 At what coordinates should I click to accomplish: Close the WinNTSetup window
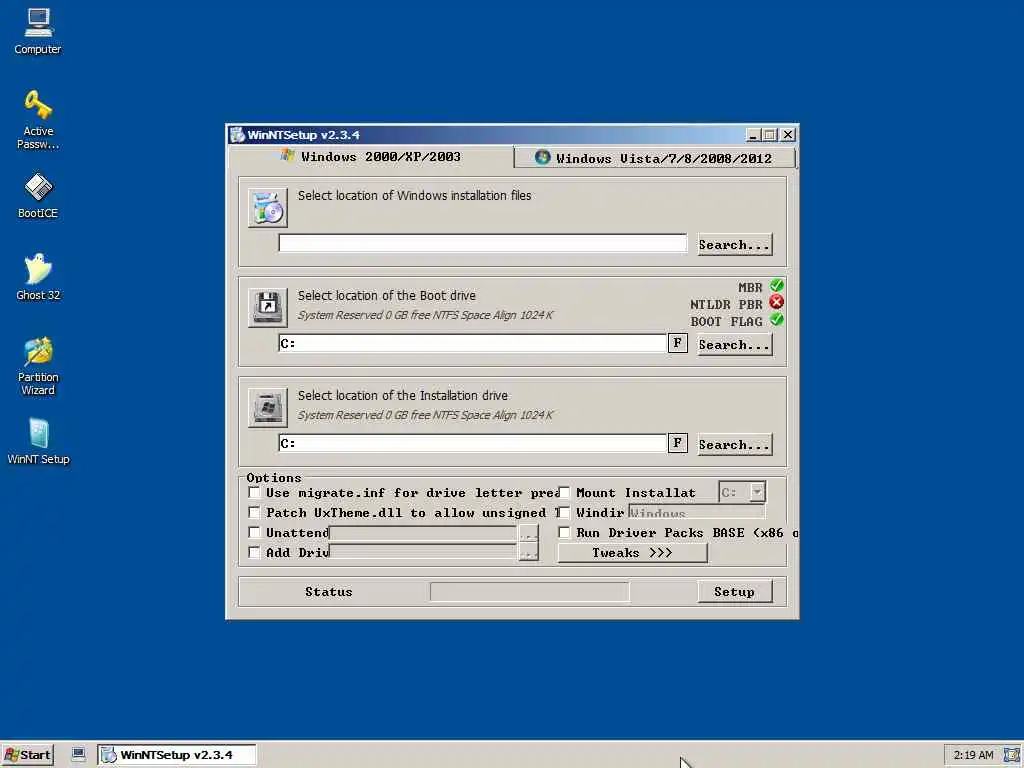(x=788, y=135)
